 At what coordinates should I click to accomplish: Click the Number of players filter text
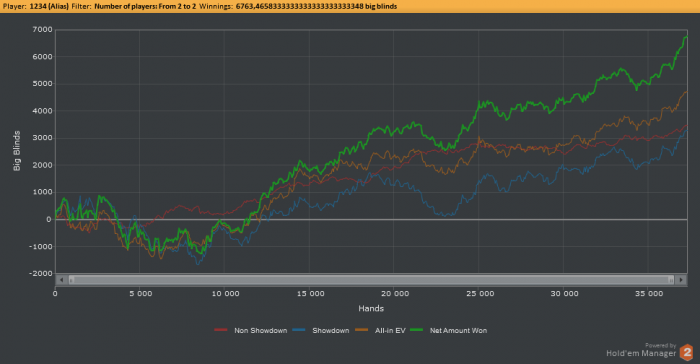click(145, 6)
